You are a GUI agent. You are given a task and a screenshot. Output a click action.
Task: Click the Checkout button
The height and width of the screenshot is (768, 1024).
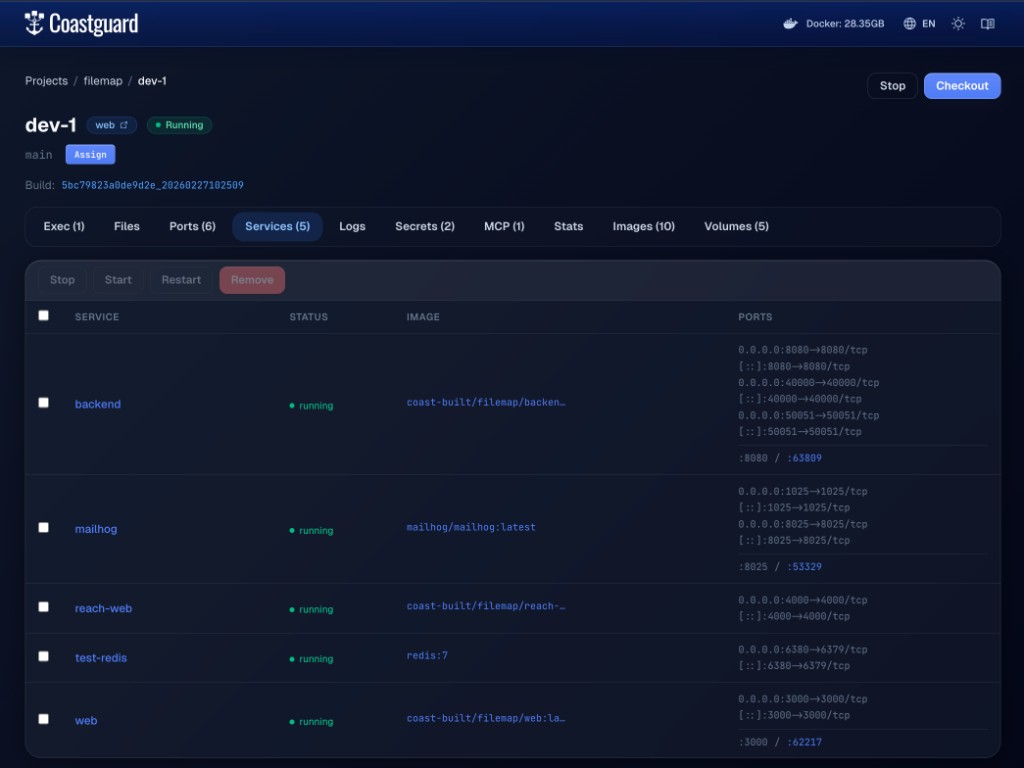[x=962, y=86]
